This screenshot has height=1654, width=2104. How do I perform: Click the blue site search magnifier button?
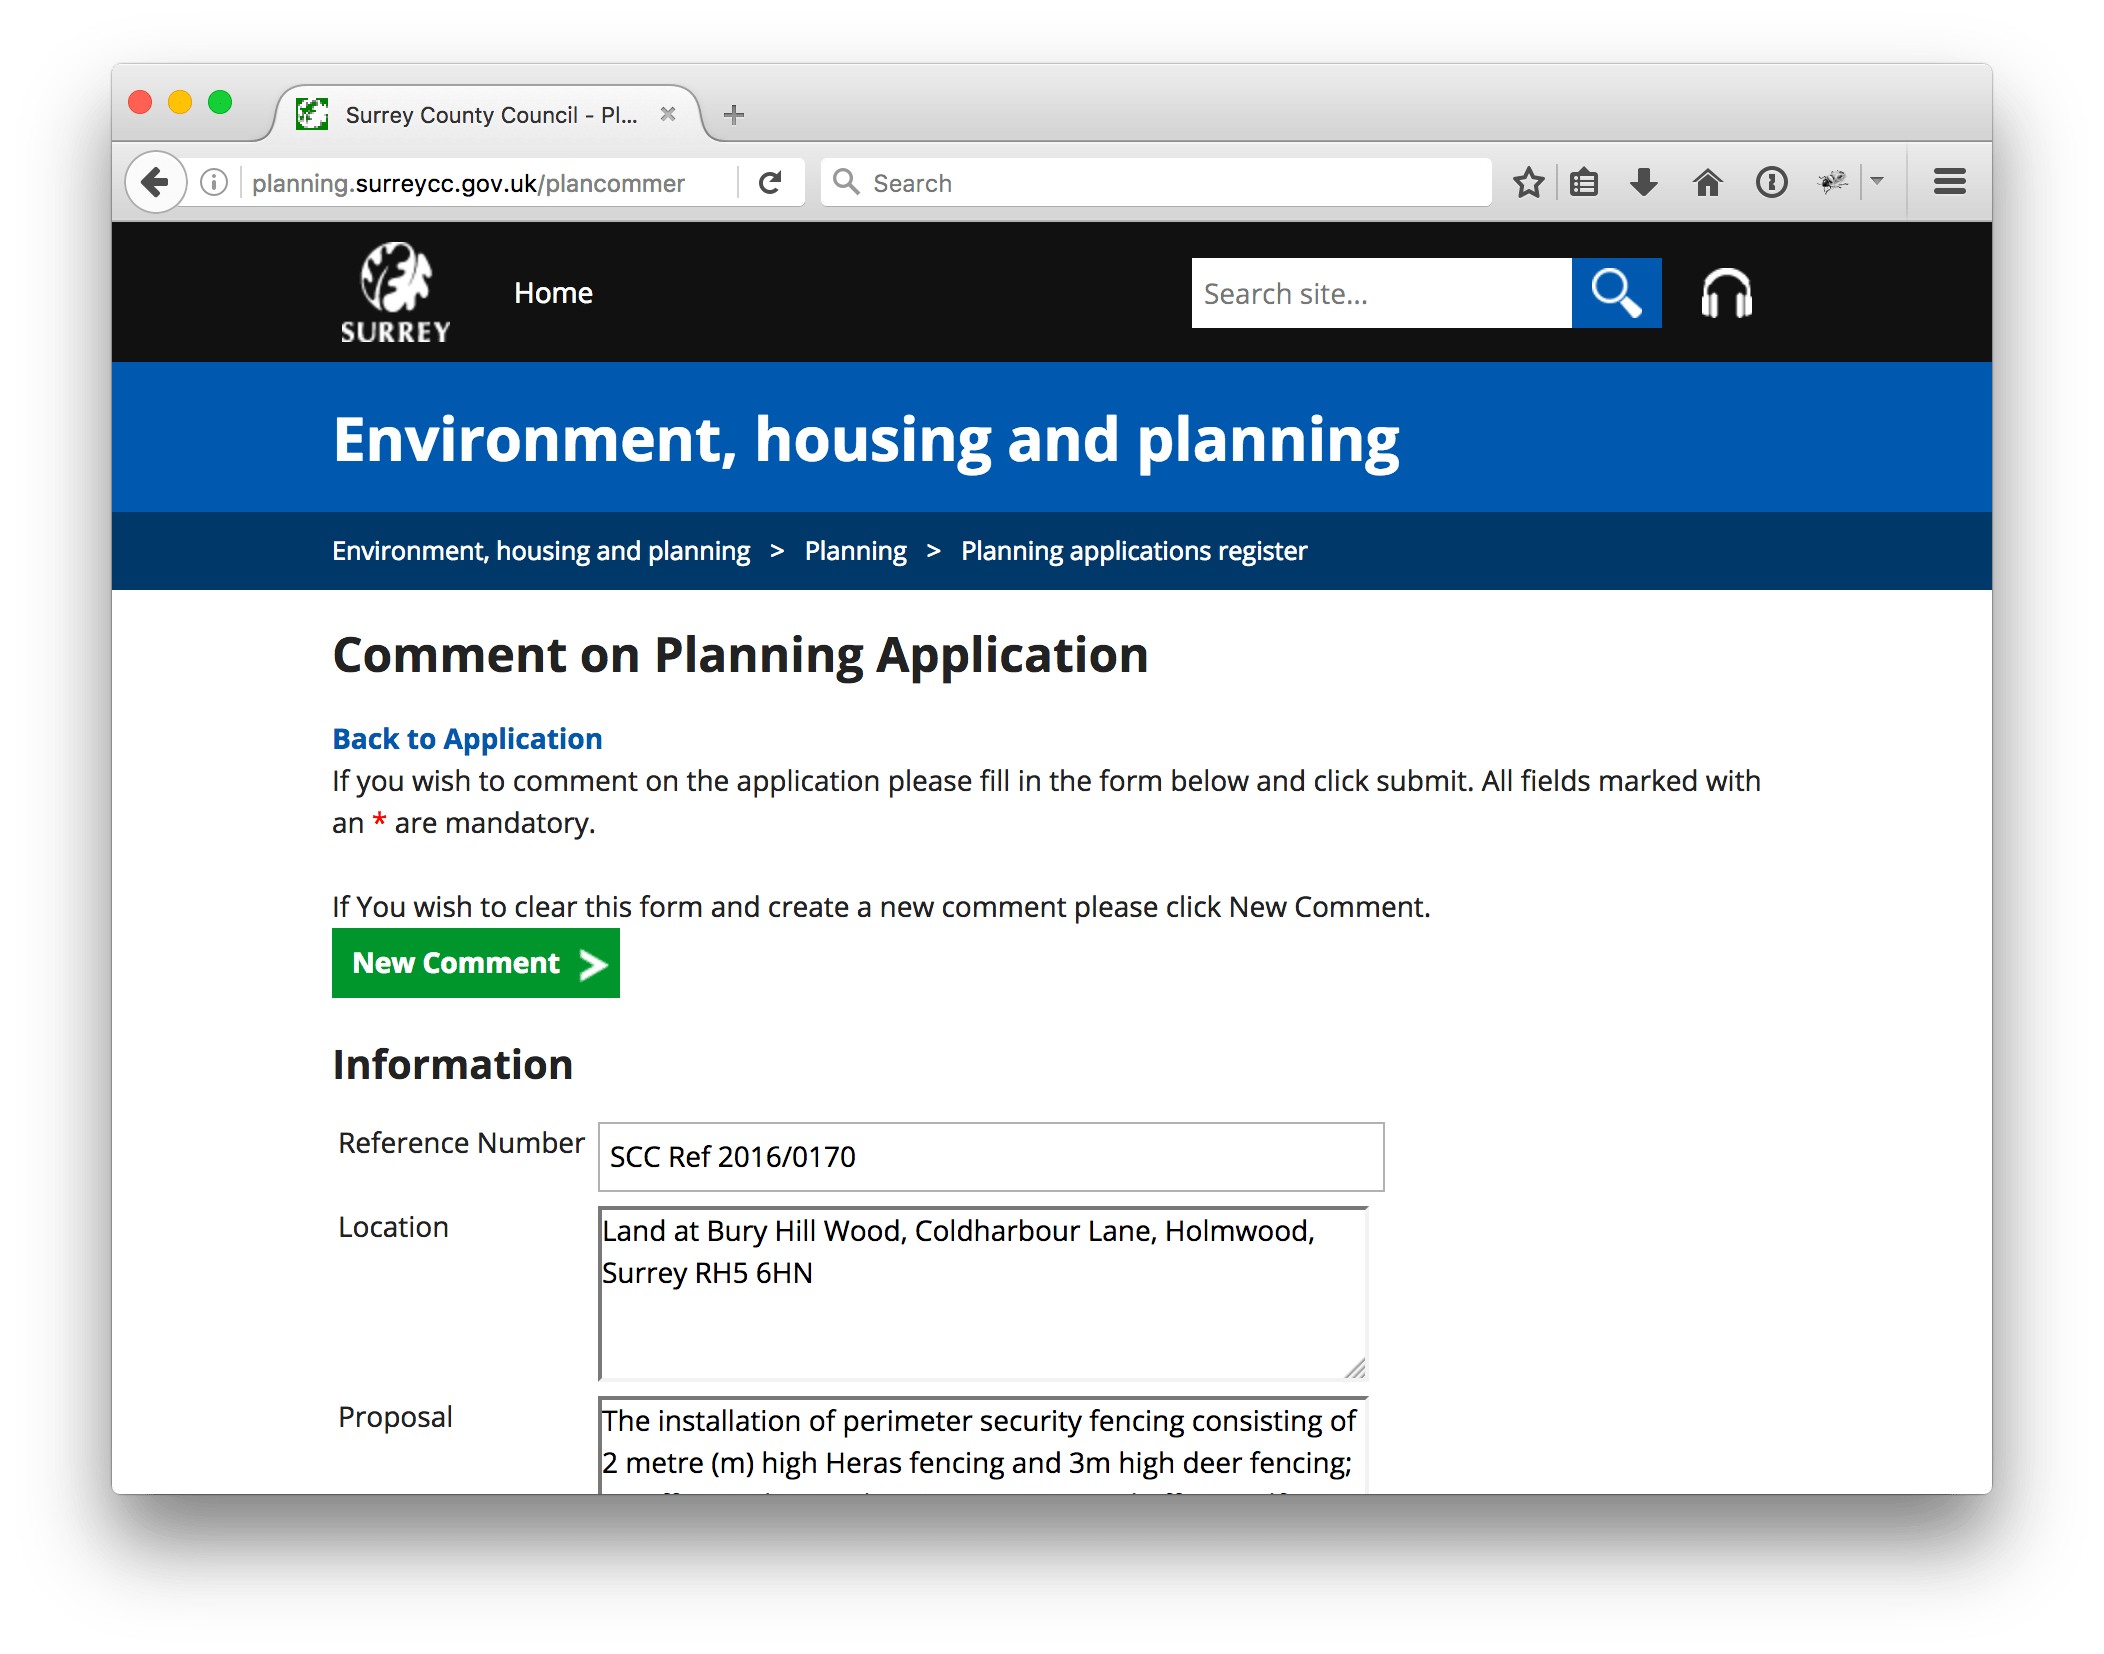point(1616,293)
